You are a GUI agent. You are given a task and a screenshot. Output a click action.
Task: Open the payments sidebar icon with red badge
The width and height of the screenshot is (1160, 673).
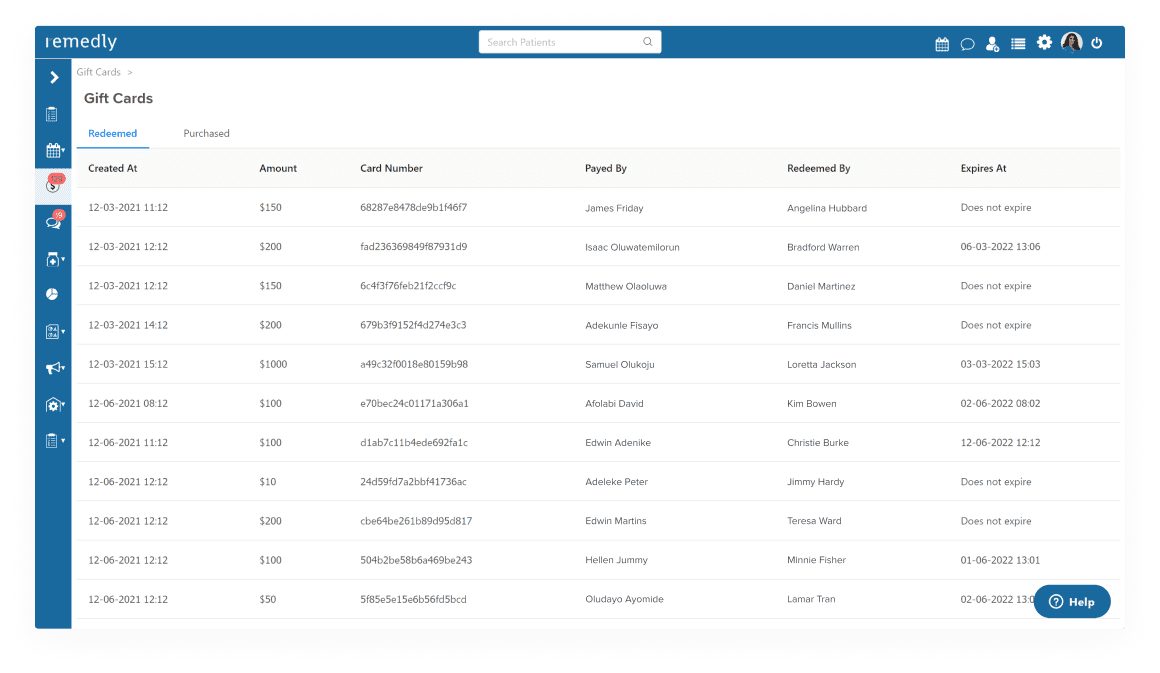click(54, 183)
